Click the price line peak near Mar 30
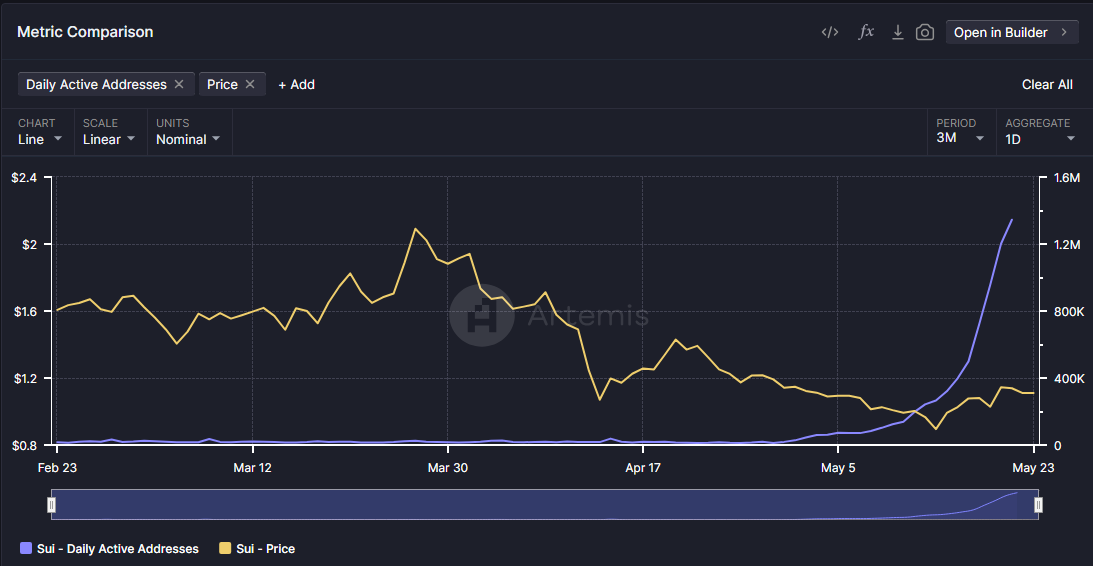The image size is (1093, 566). click(415, 229)
